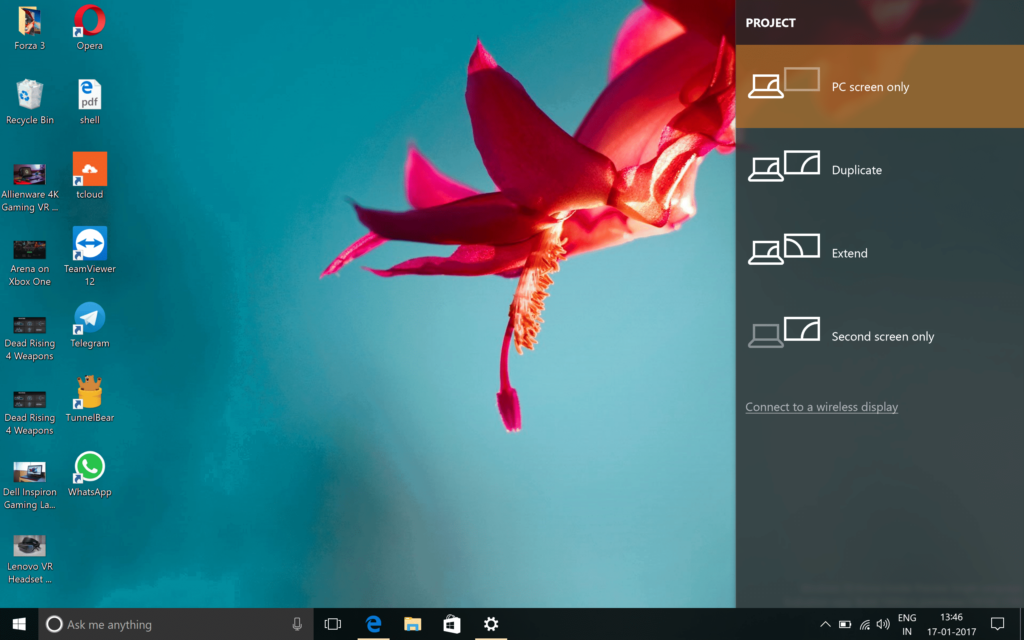The width and height of the screenshot is (1024, 640).
Task: Click the ENG IN language indicator
Action: pyautogui.click(x=906, y=624)
